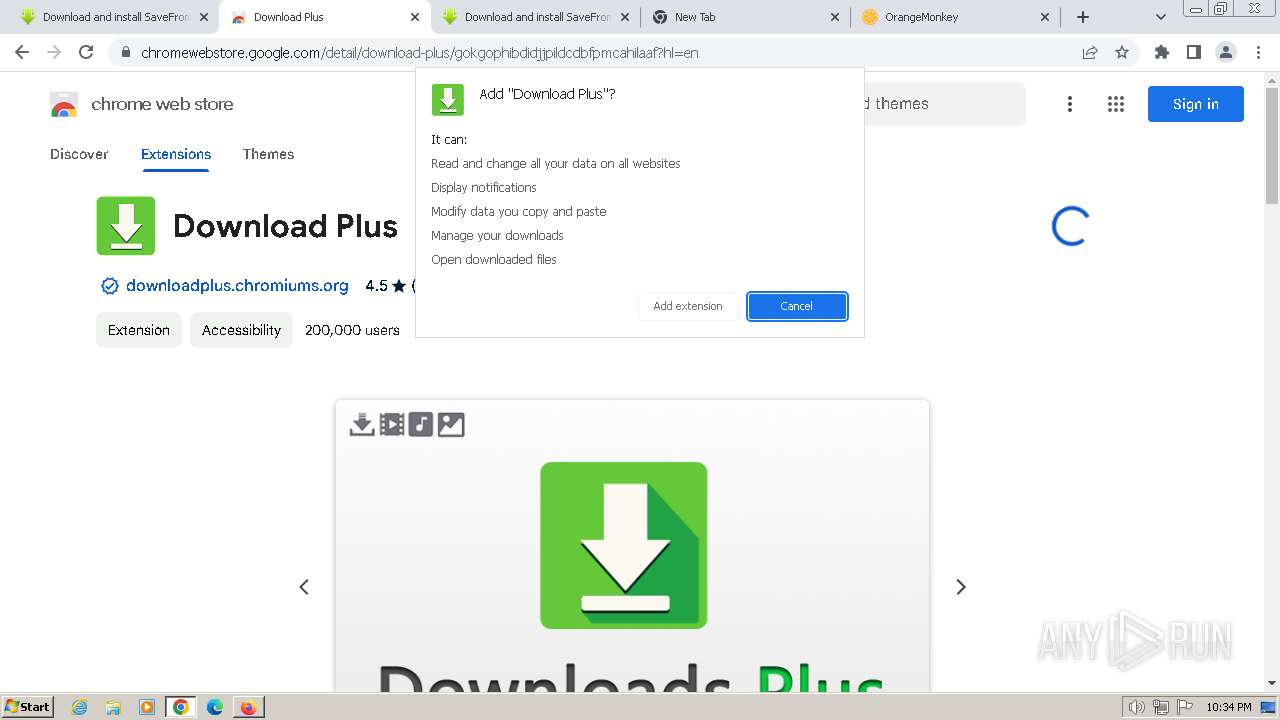Click the Extension category chip

[139, 330]
